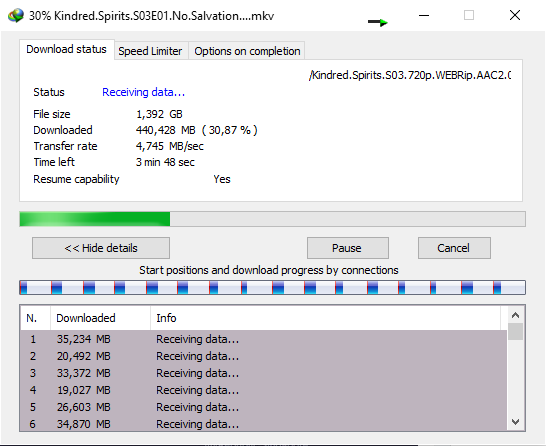
Task: Click the connections list scrollbar thumb
Action: [x=515, y=331]
